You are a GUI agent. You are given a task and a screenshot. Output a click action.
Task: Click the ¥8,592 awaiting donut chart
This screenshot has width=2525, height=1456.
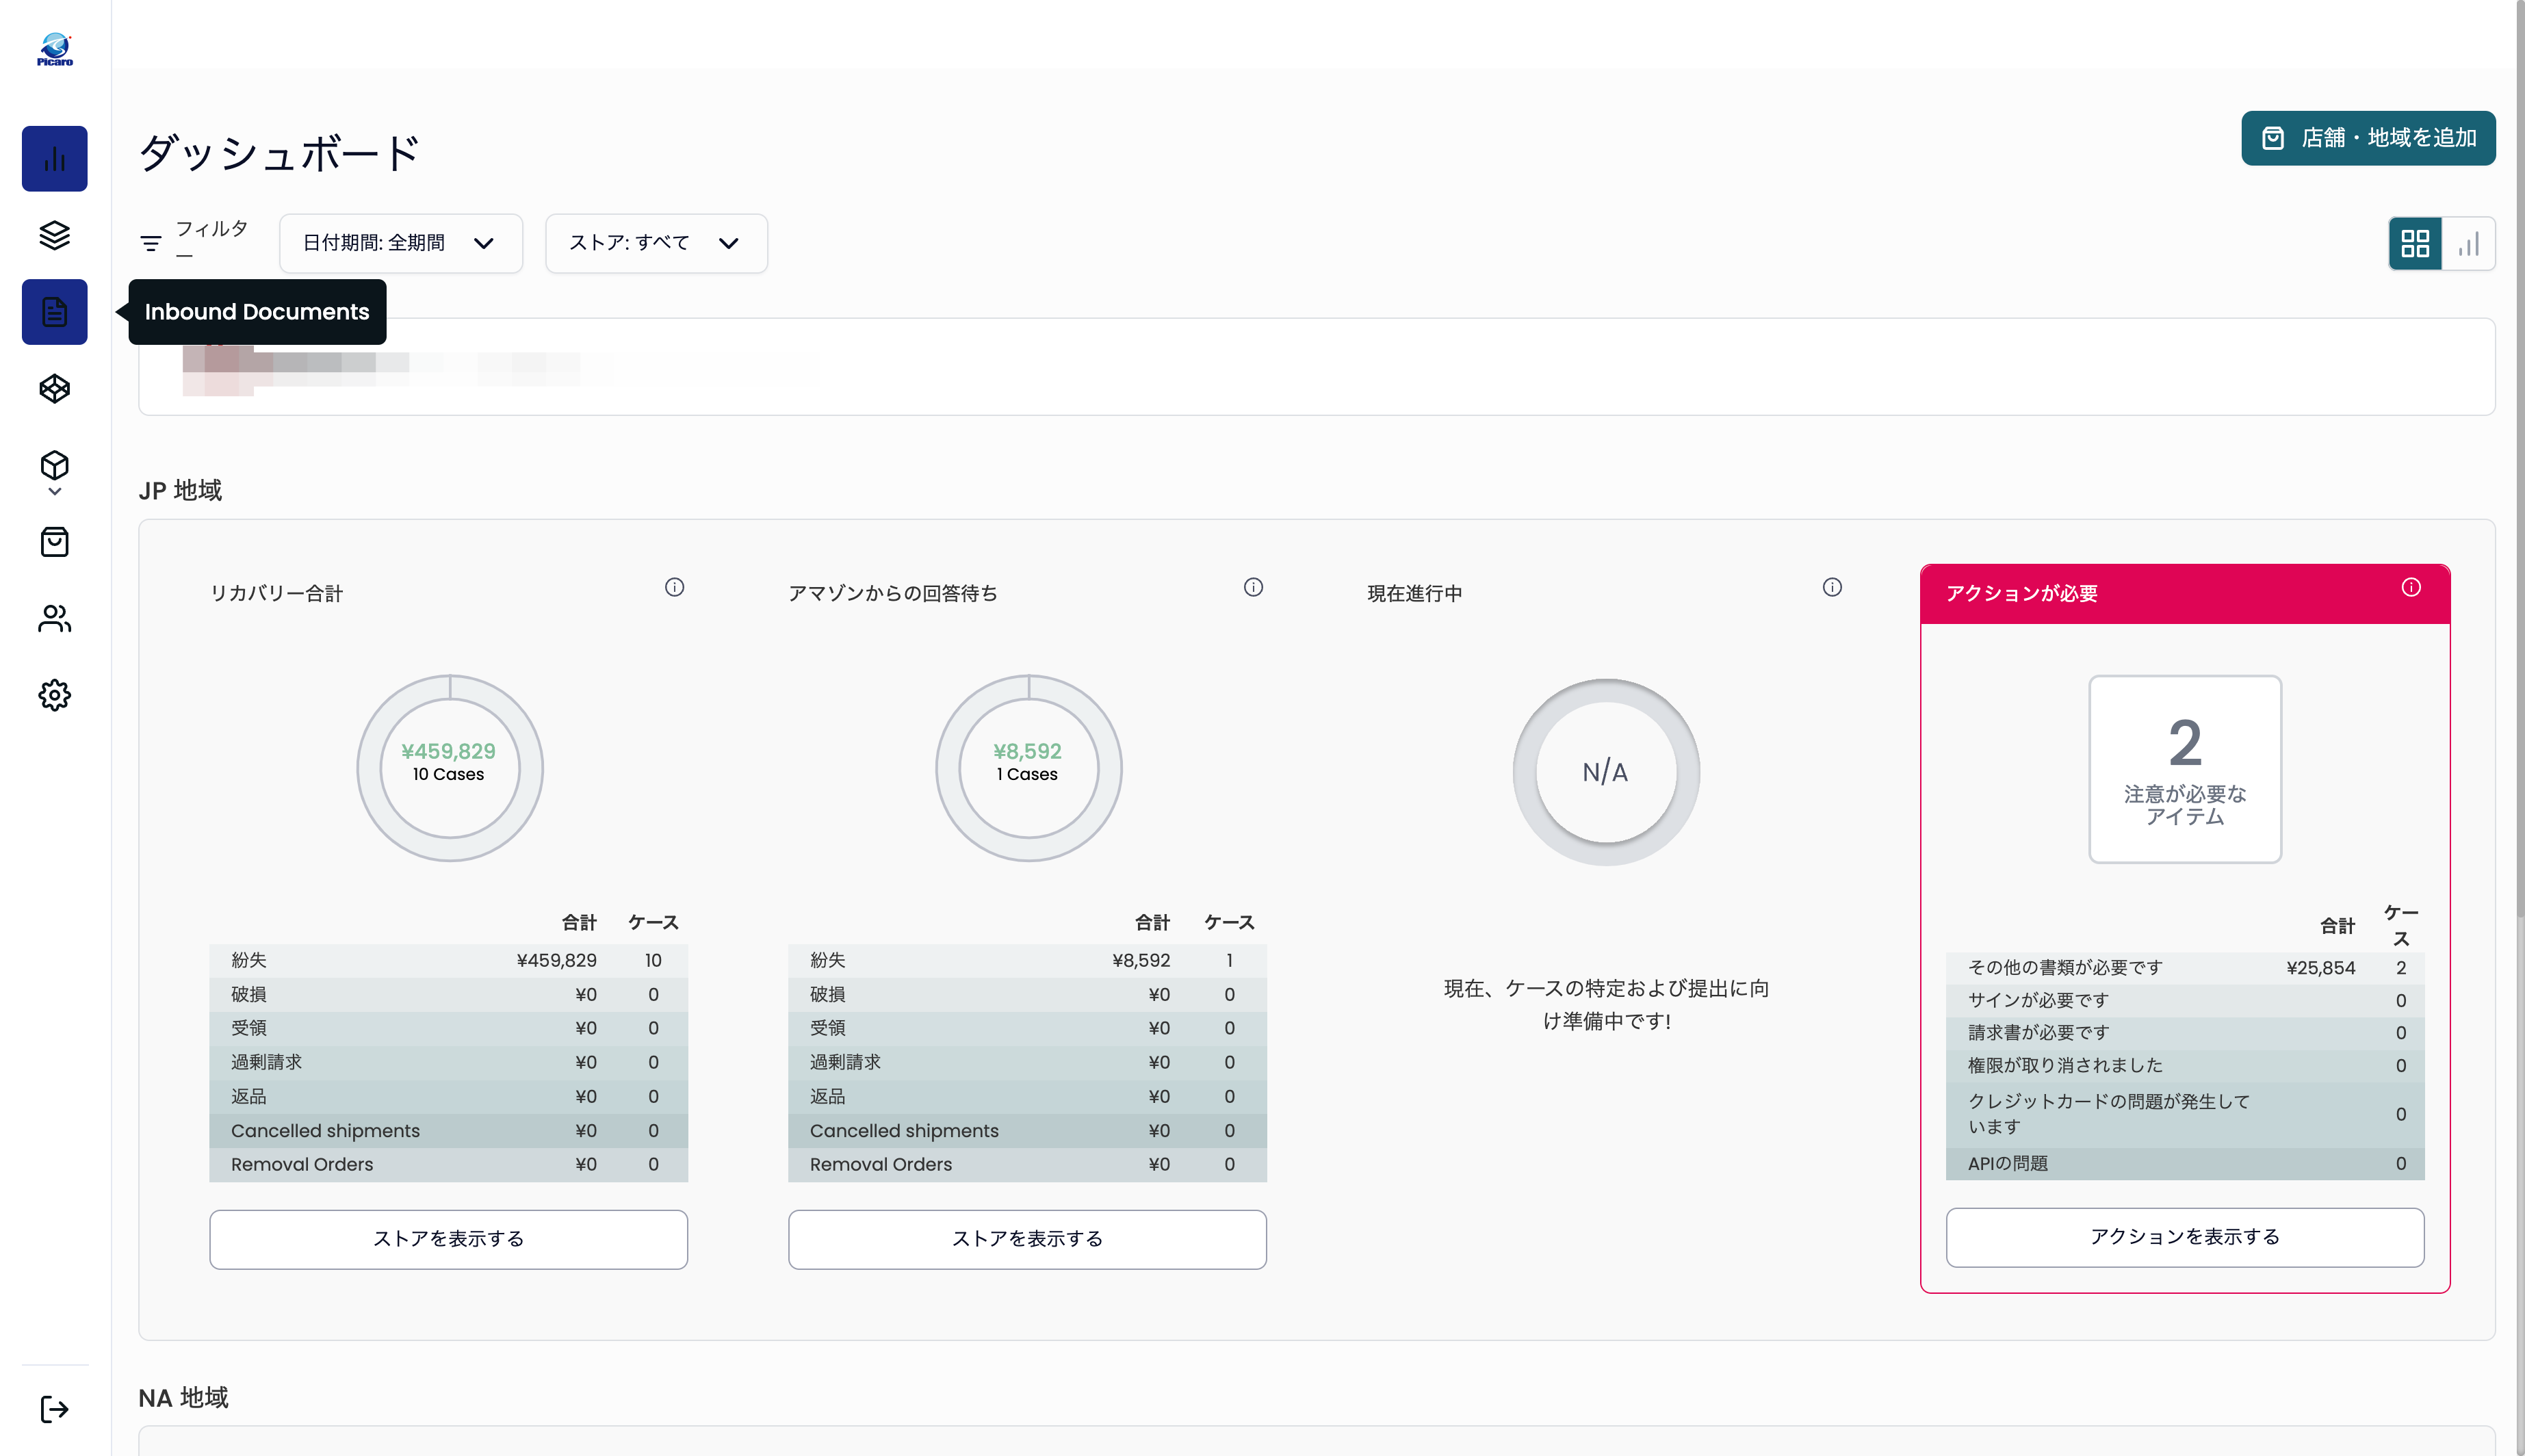(x=1029, y=768)
